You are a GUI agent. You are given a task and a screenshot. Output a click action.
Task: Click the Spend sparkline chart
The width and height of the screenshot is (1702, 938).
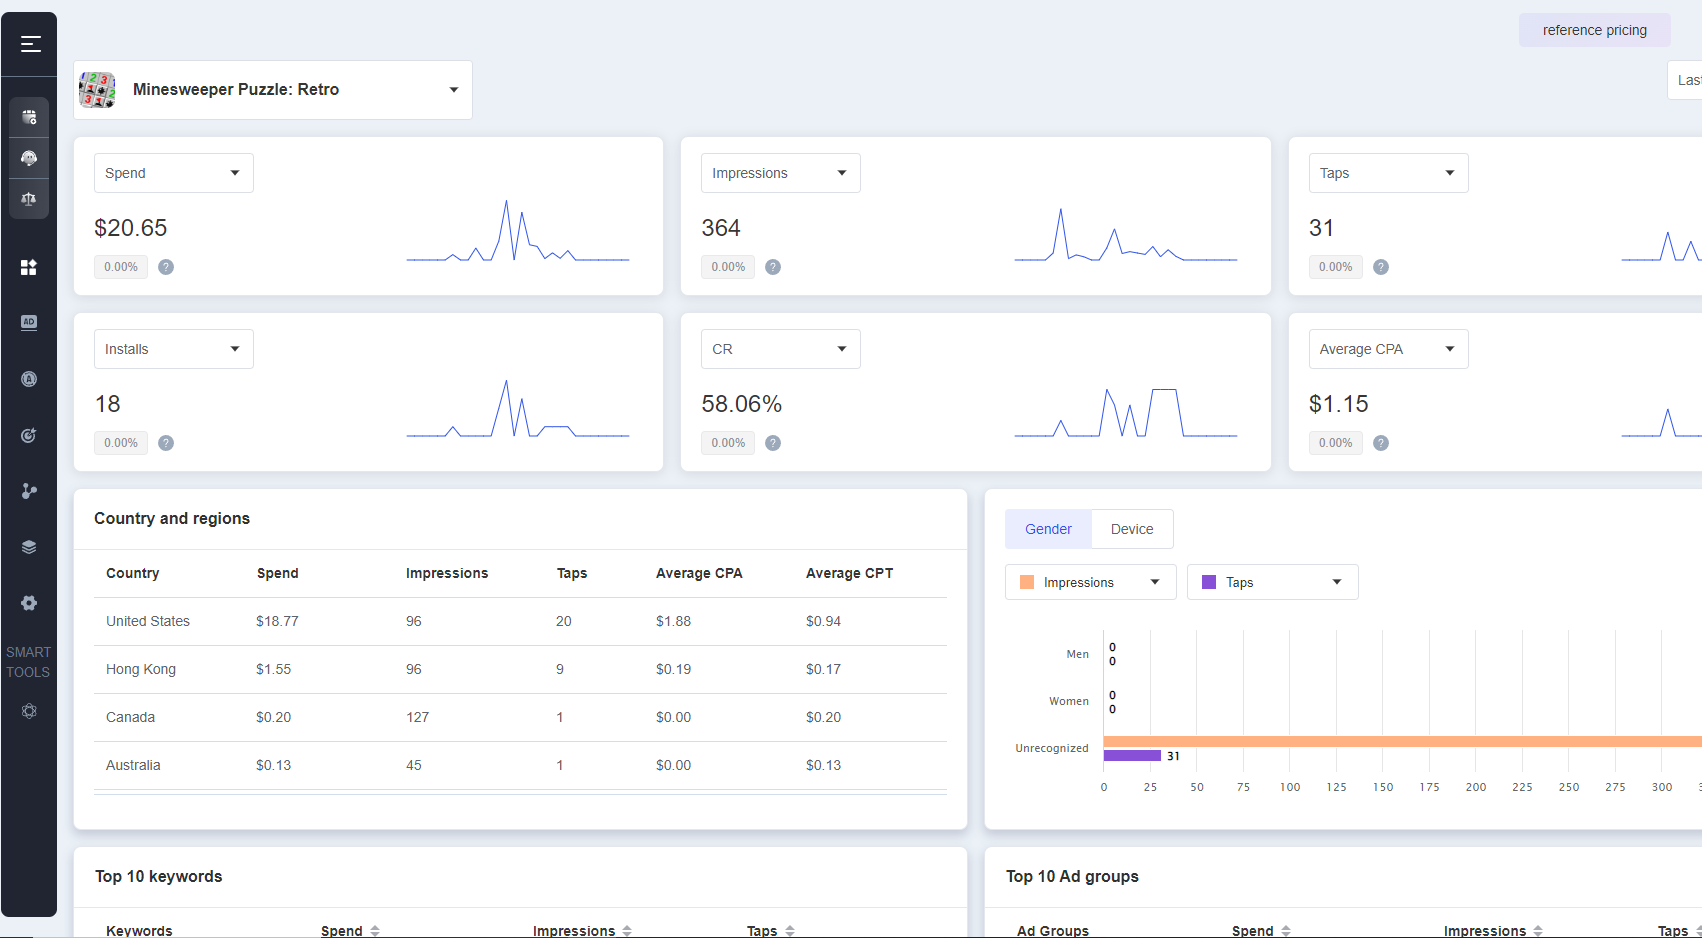[518, 231]
